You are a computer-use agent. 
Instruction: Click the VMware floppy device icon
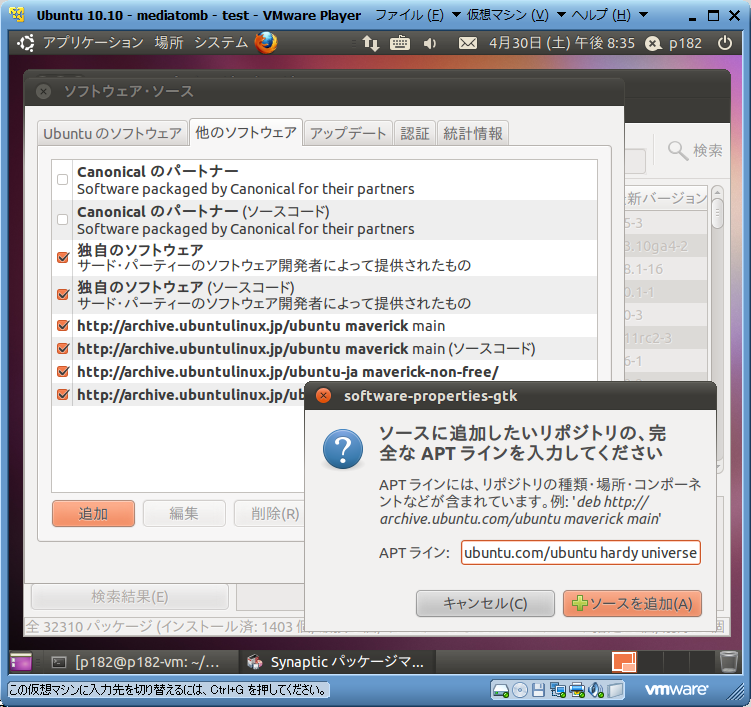point(538,690)
